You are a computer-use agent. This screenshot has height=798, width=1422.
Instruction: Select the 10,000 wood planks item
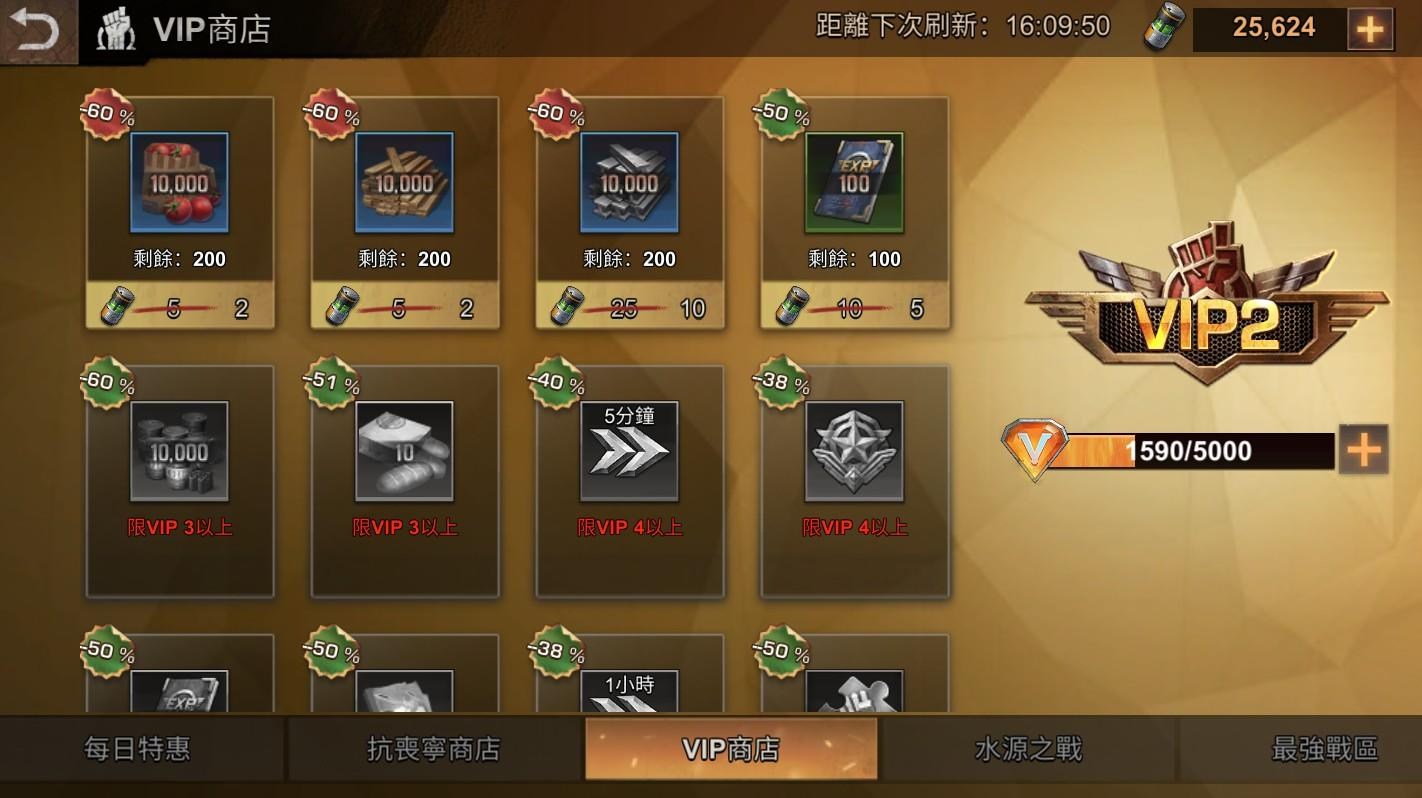point(404,183)
